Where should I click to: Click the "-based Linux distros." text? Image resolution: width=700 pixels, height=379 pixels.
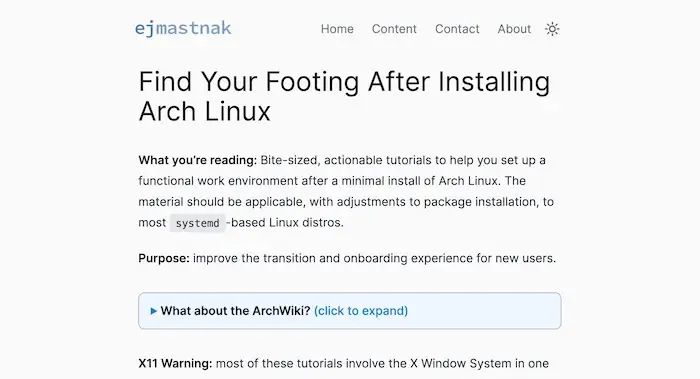(x=285, y=222)
